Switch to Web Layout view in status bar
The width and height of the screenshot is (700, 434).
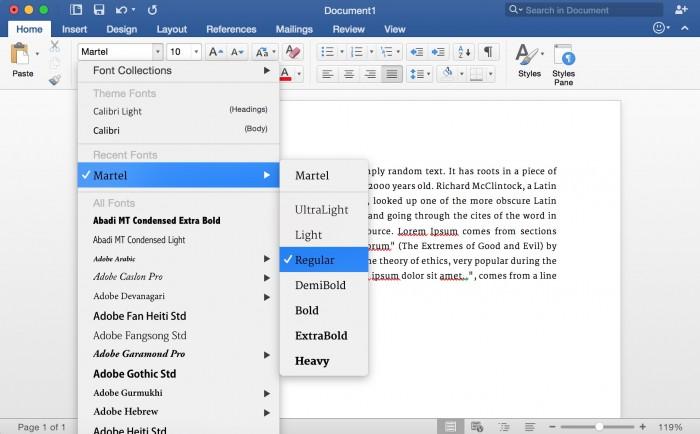(x=477, y=427)
